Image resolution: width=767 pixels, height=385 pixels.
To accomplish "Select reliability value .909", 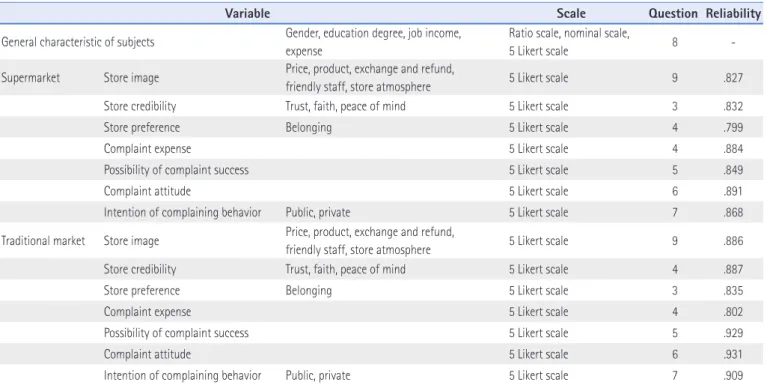I will 733,376.
